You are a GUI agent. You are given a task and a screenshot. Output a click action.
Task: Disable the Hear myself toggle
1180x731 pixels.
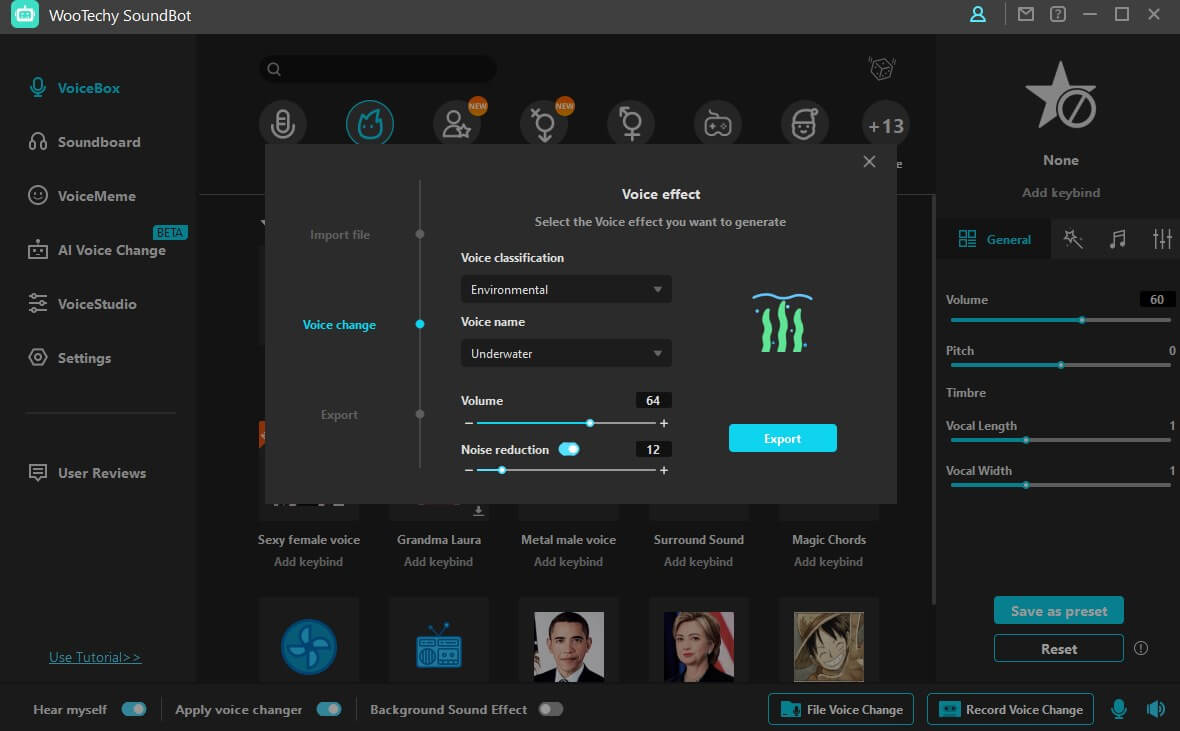click(x=134, y=709)
